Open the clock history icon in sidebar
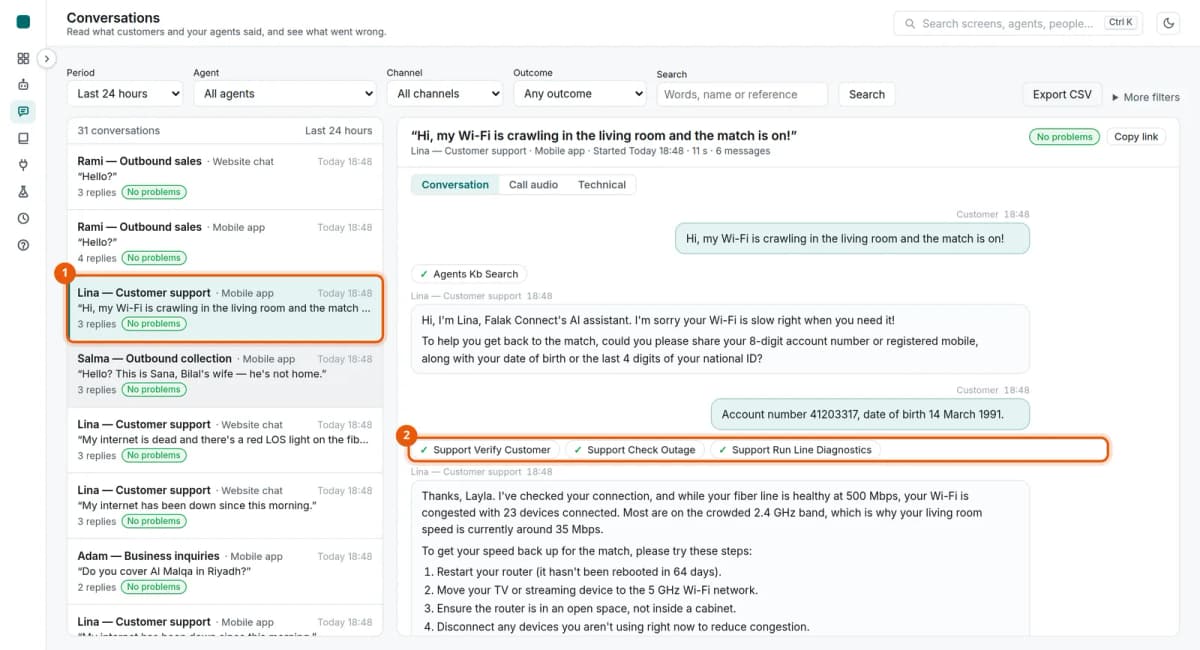 tap(23, 218)
